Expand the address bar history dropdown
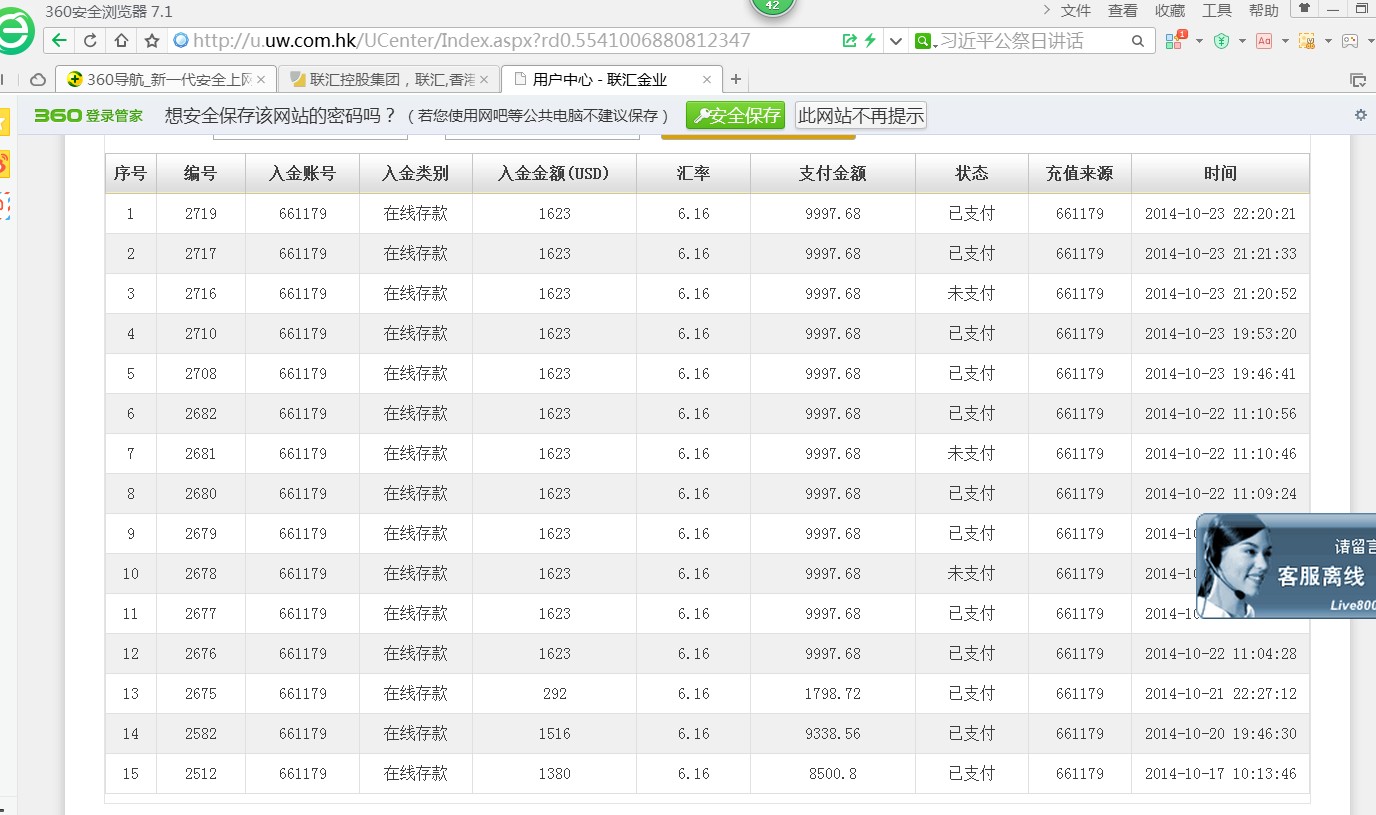This screenshot has height=815, width=1376. click(x=895, y=41)
